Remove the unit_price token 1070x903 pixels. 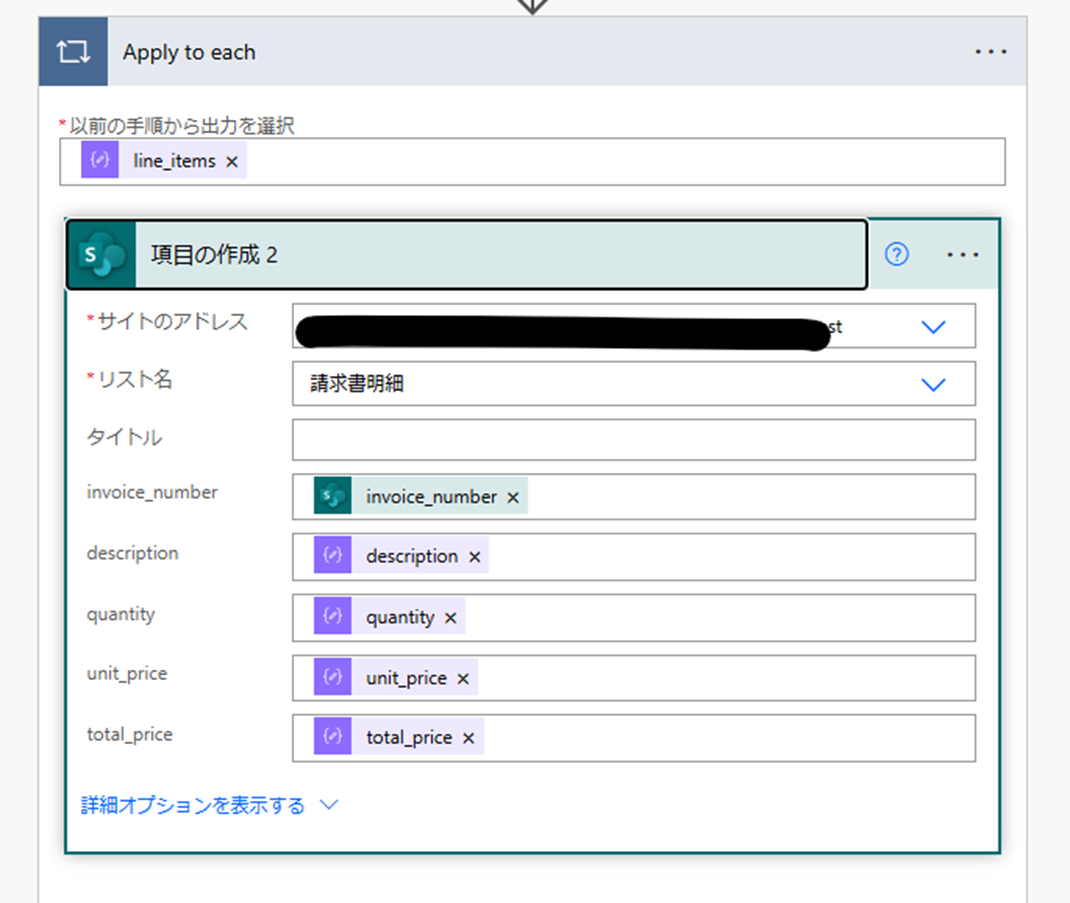[463, 678]
